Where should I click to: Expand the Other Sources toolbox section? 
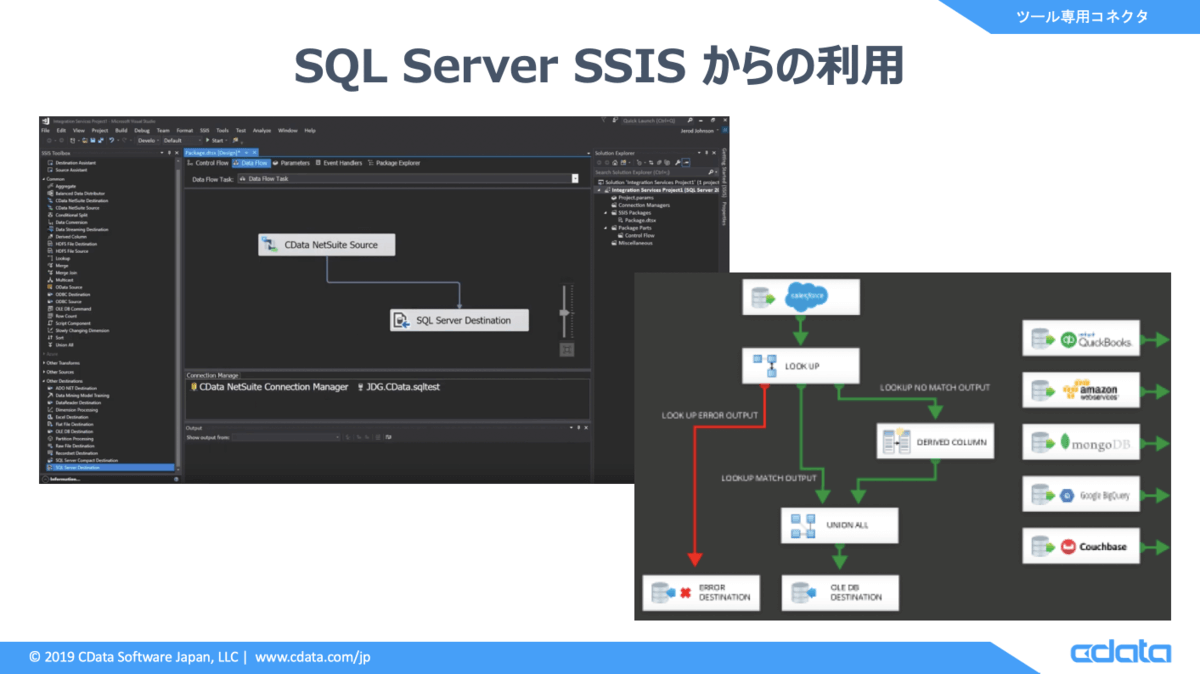pyautogui.click(x=44, y=372)
